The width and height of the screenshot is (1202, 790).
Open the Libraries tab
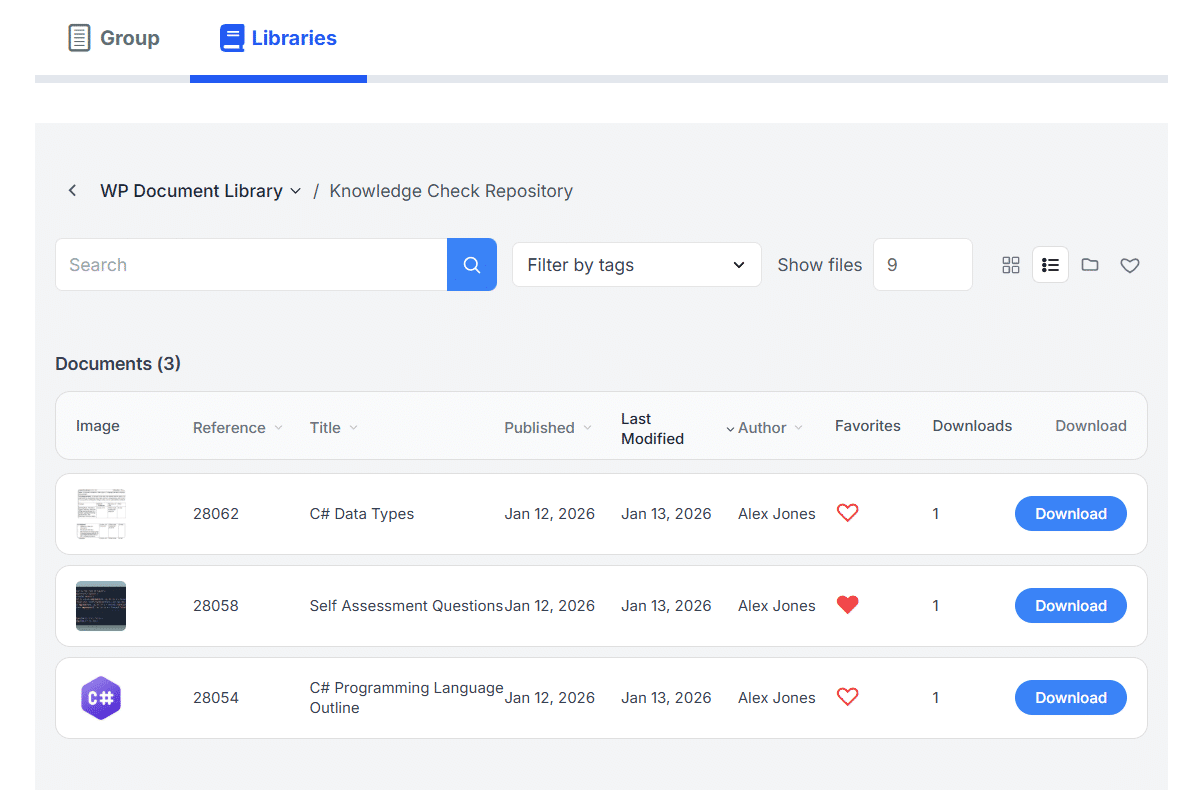tap(278, 39)
